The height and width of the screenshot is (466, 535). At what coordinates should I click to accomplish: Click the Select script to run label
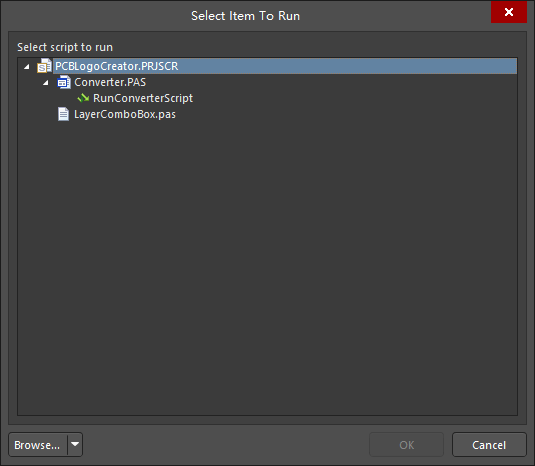coord(65,47)
